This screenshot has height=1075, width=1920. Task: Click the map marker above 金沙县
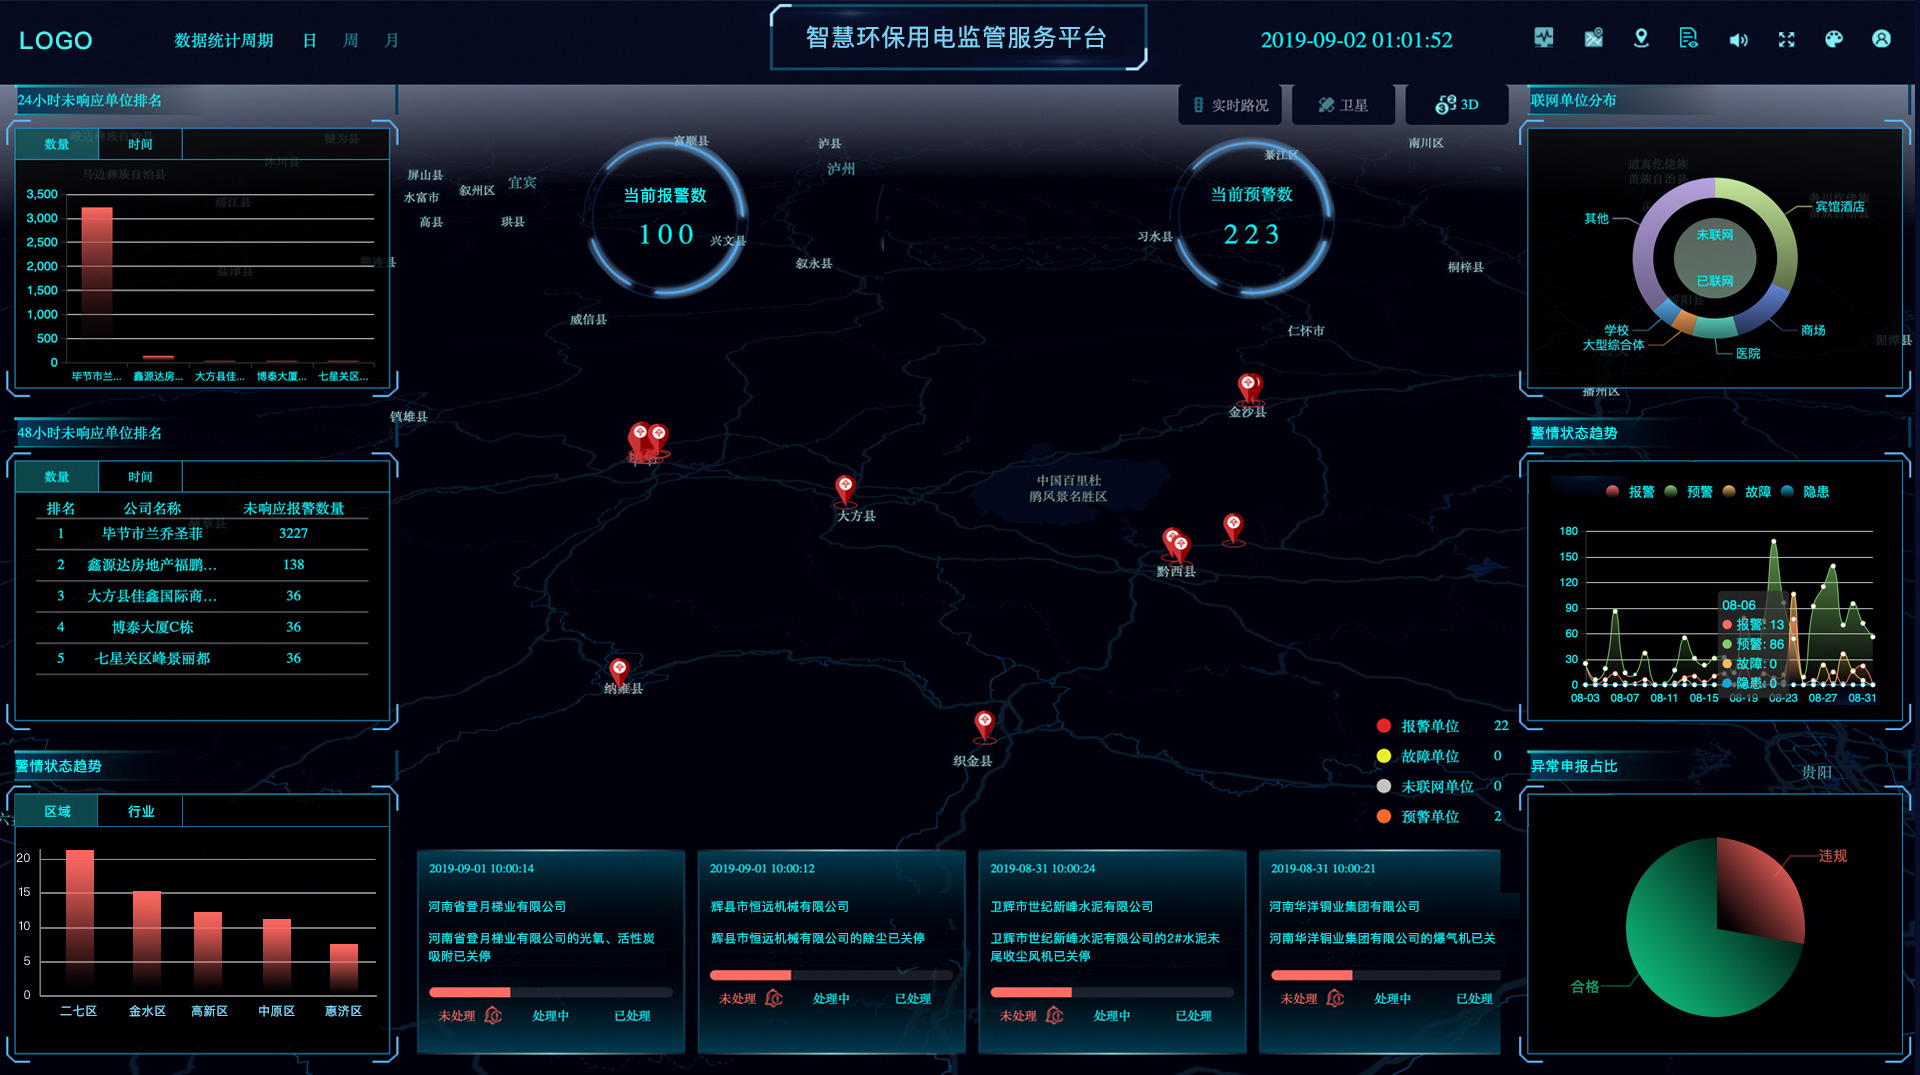coord(1248,387)
